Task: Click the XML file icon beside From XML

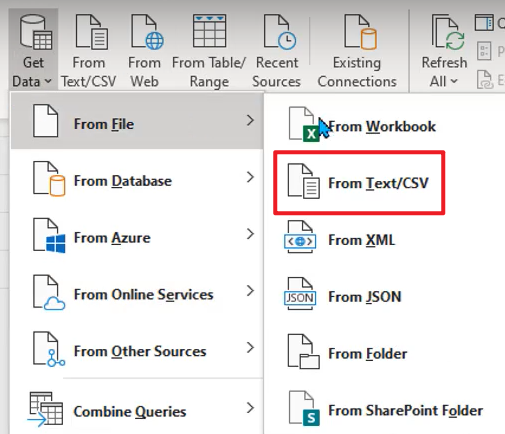Action: pos(300,237)
